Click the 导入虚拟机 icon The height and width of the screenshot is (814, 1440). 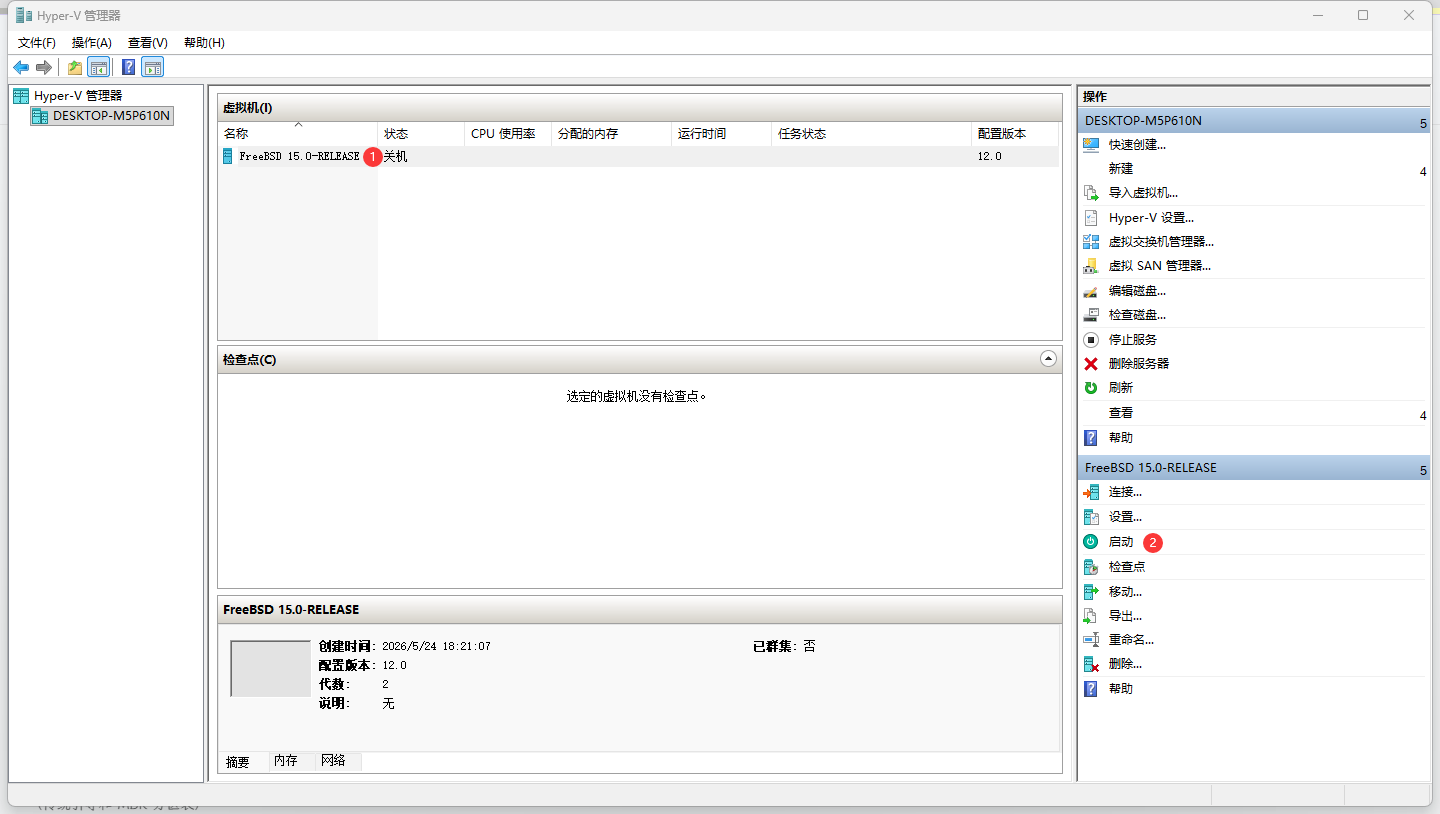1091,193
